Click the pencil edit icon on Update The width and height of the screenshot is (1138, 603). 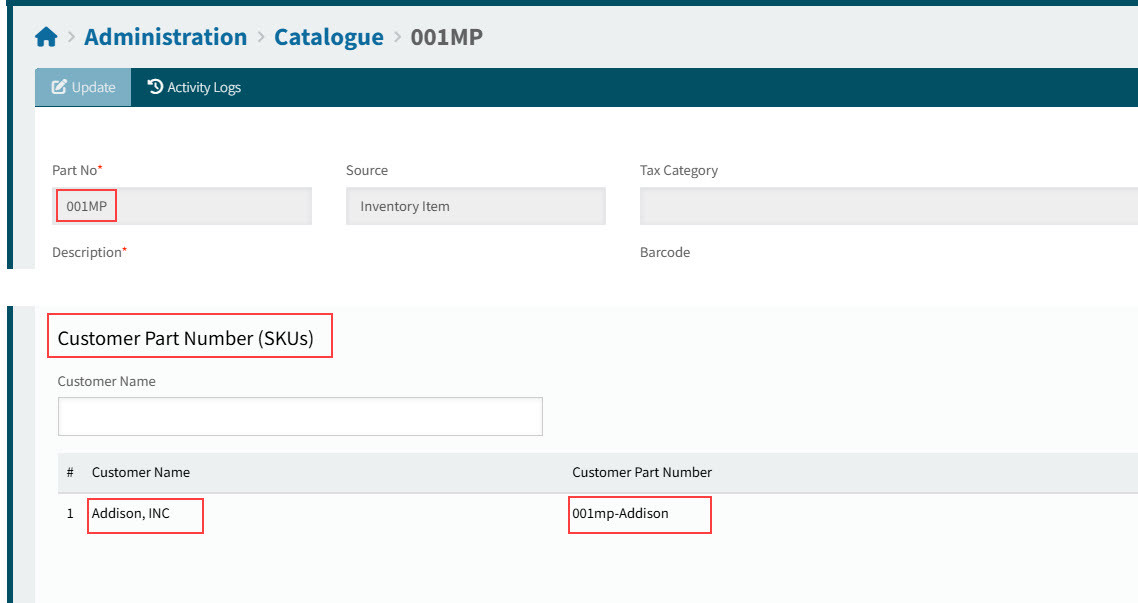[59, 87]
